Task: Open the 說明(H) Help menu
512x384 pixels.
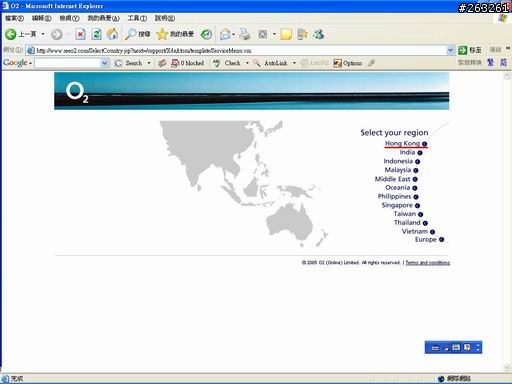Action: (x=165, y=18)
